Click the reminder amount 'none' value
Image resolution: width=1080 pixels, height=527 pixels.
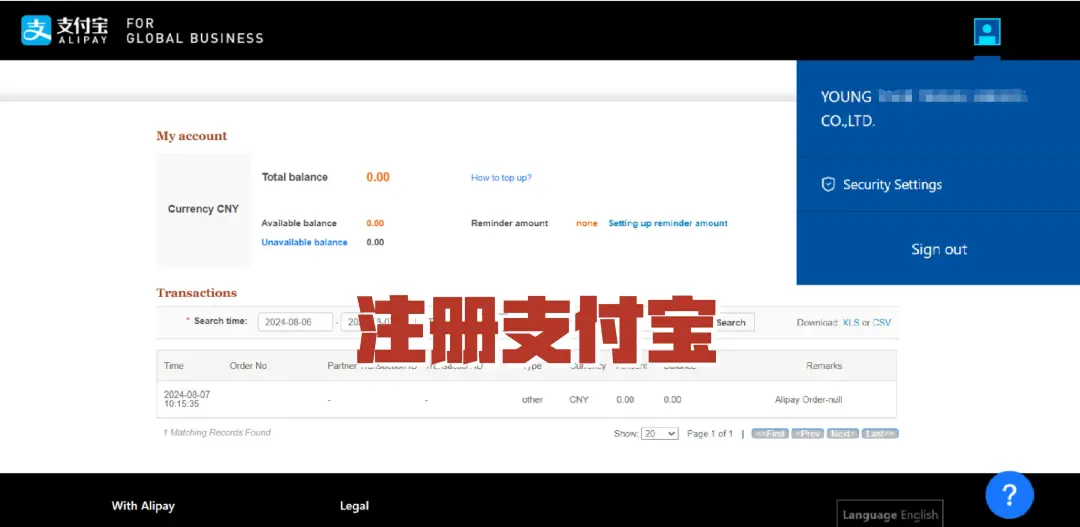click(x=587, y=223)
